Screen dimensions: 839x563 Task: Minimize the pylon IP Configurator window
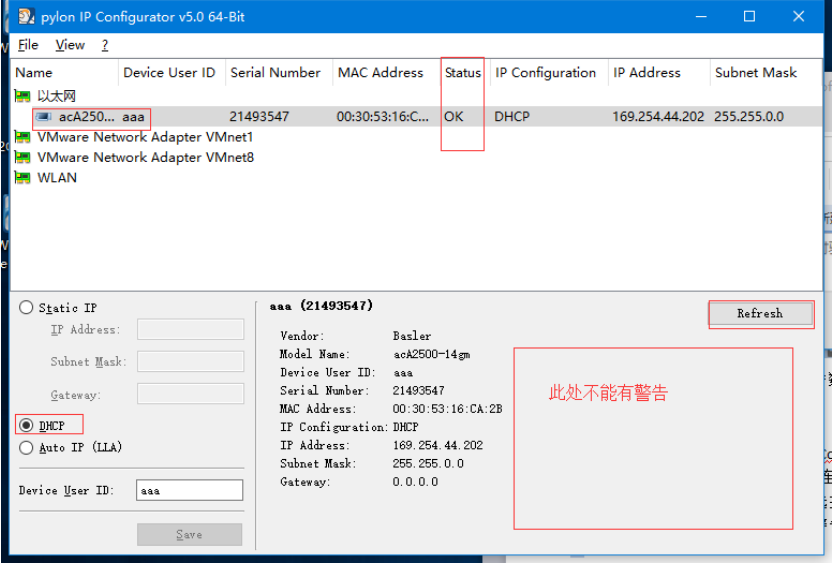click(701, 16)
